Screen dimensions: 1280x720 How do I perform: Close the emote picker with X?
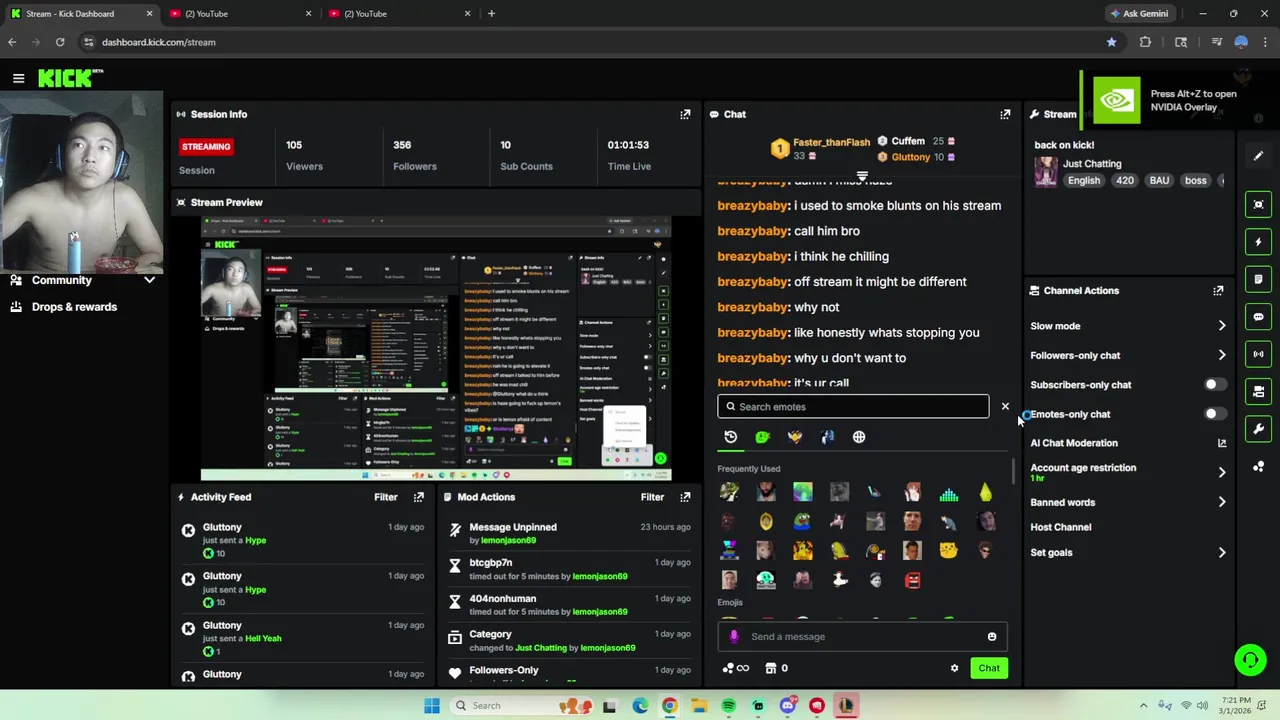[x=1005, y=407]
